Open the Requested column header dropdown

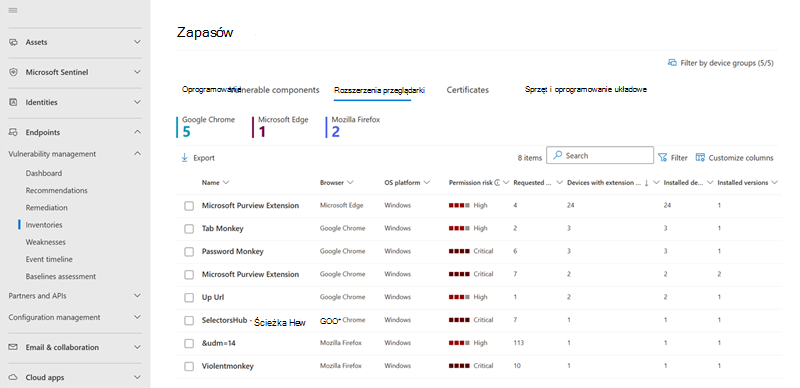pos(559,183)
